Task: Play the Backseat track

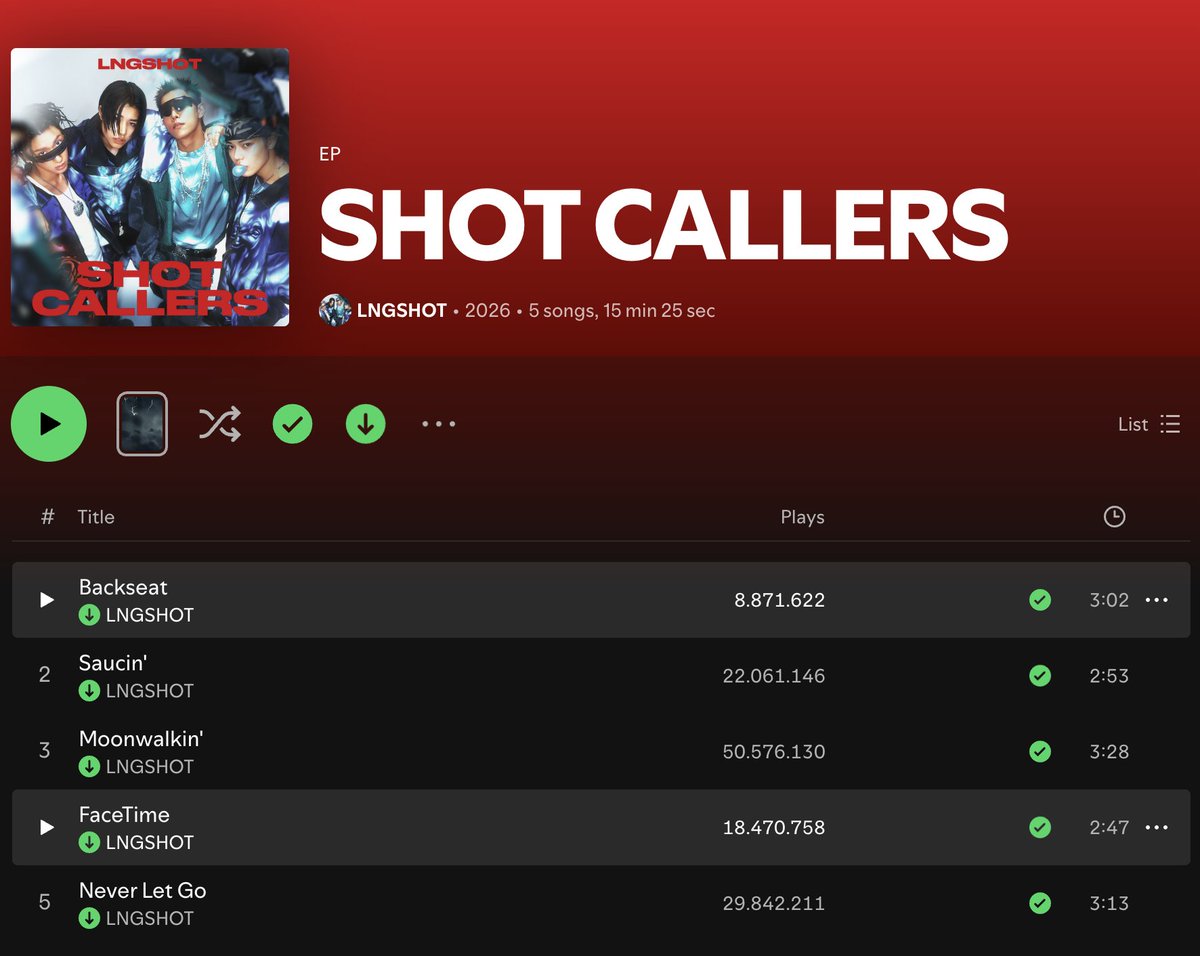Action: [x=46, y=600]
